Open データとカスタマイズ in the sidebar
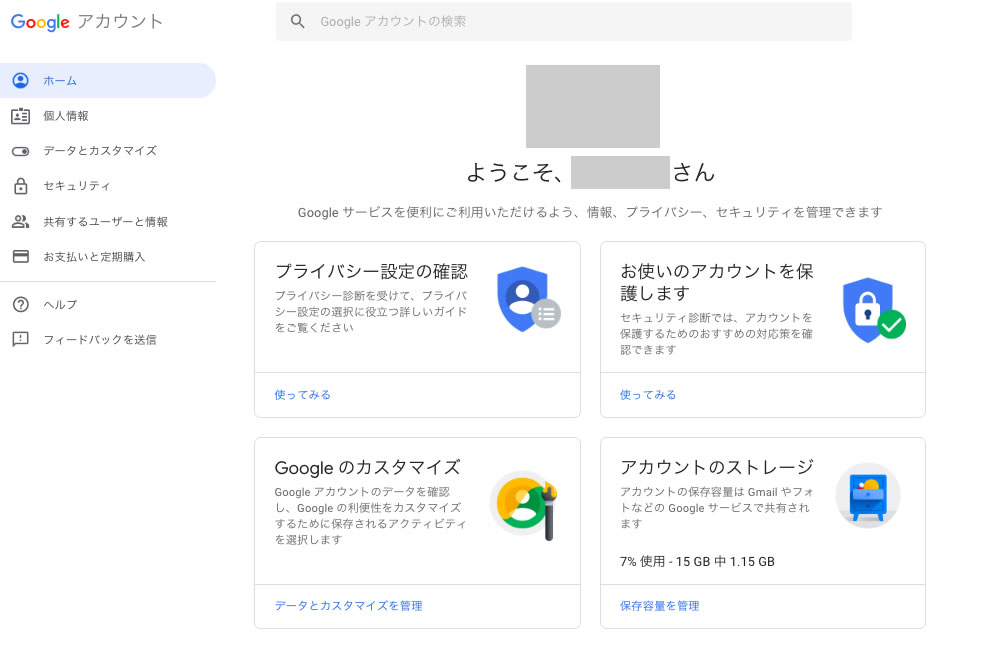This screenshot has width=1008, height=649. 99,151
